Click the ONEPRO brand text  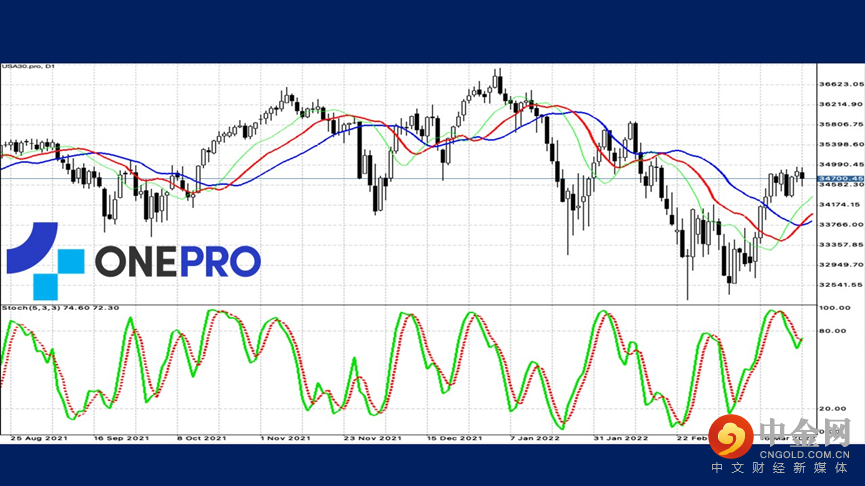(x=178, y=261)
